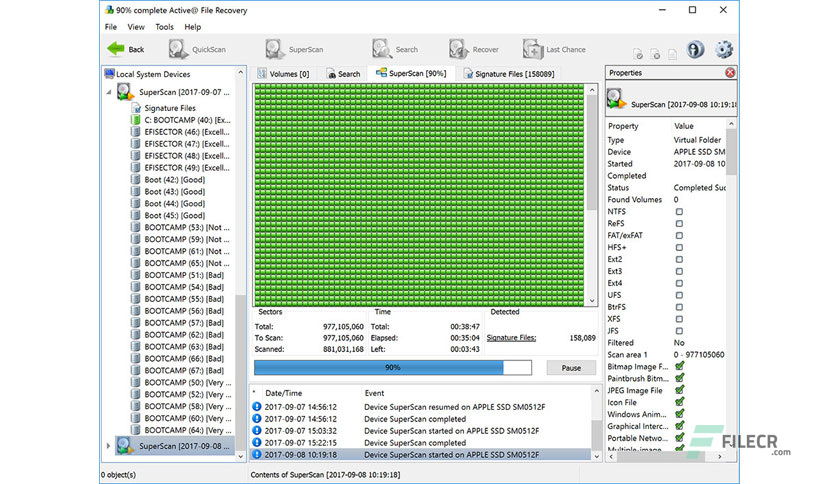836x484 pixels.
Task: Toggle the NTFS checkbox
Action: (x=679, y=212)
